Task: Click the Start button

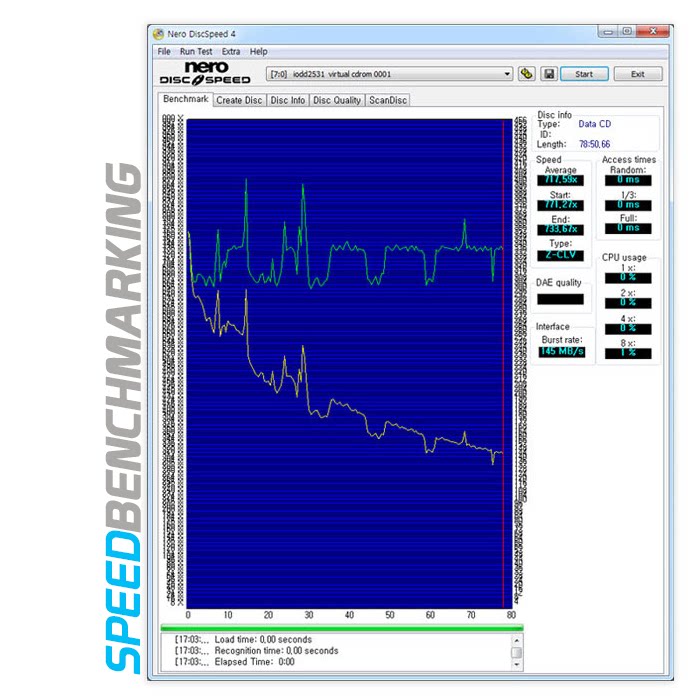Action: point(584,74)
